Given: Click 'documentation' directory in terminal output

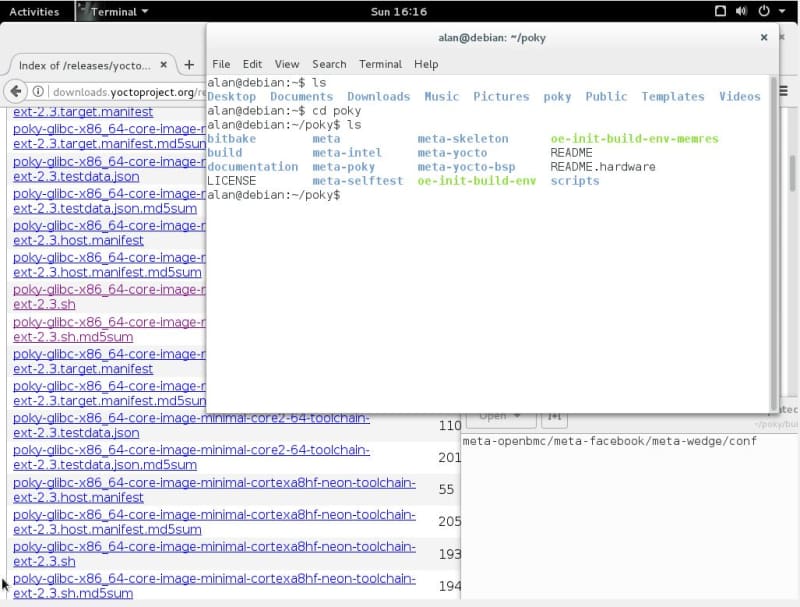Looking at the screenshot, I should [252, 167].
